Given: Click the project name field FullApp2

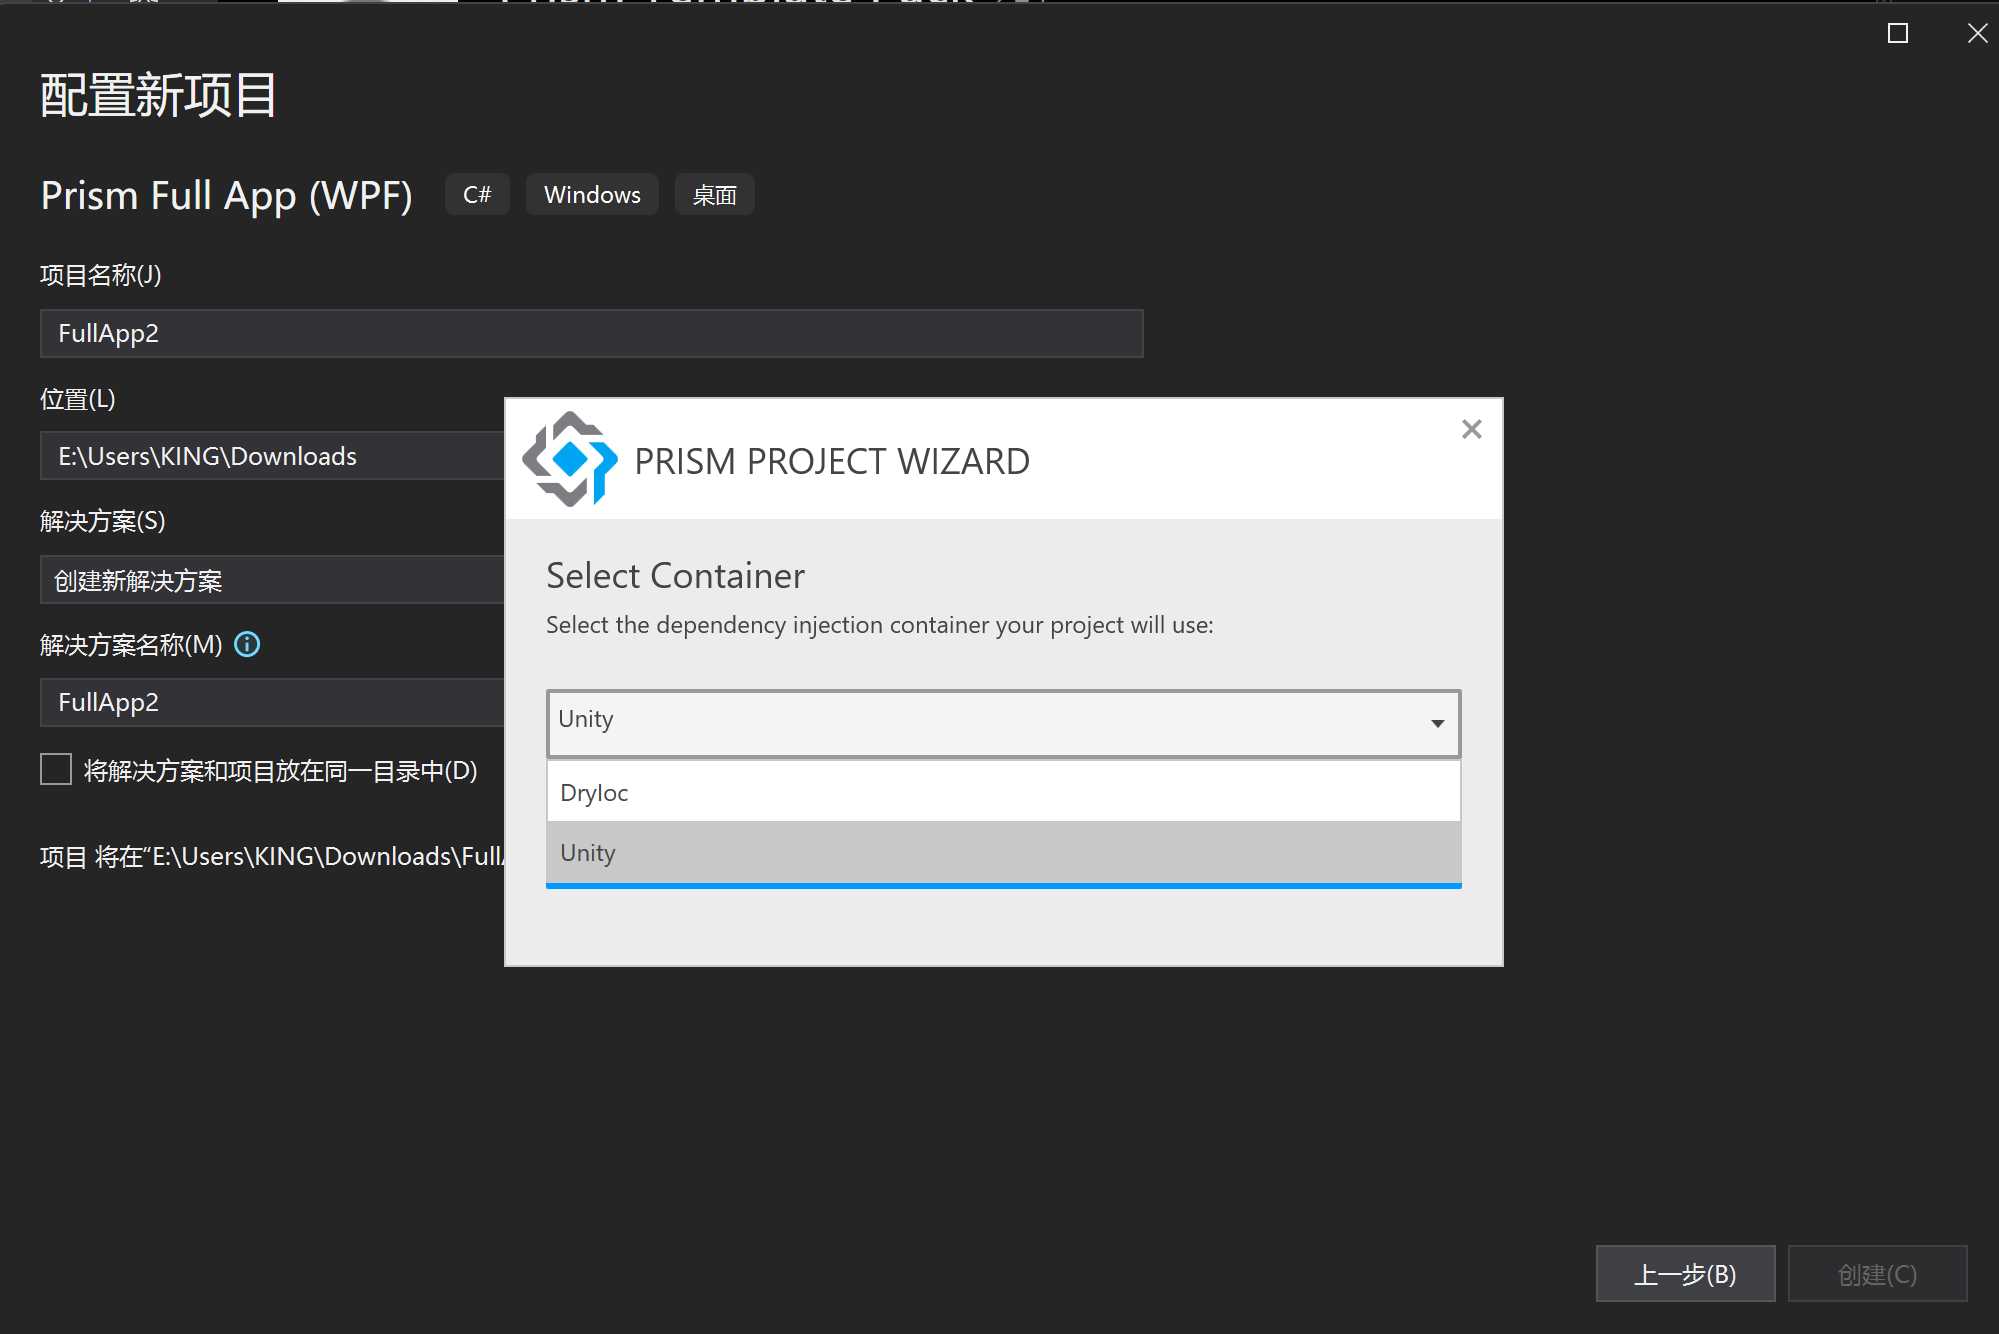Looking at the screenshot, I should click(591, 334).
